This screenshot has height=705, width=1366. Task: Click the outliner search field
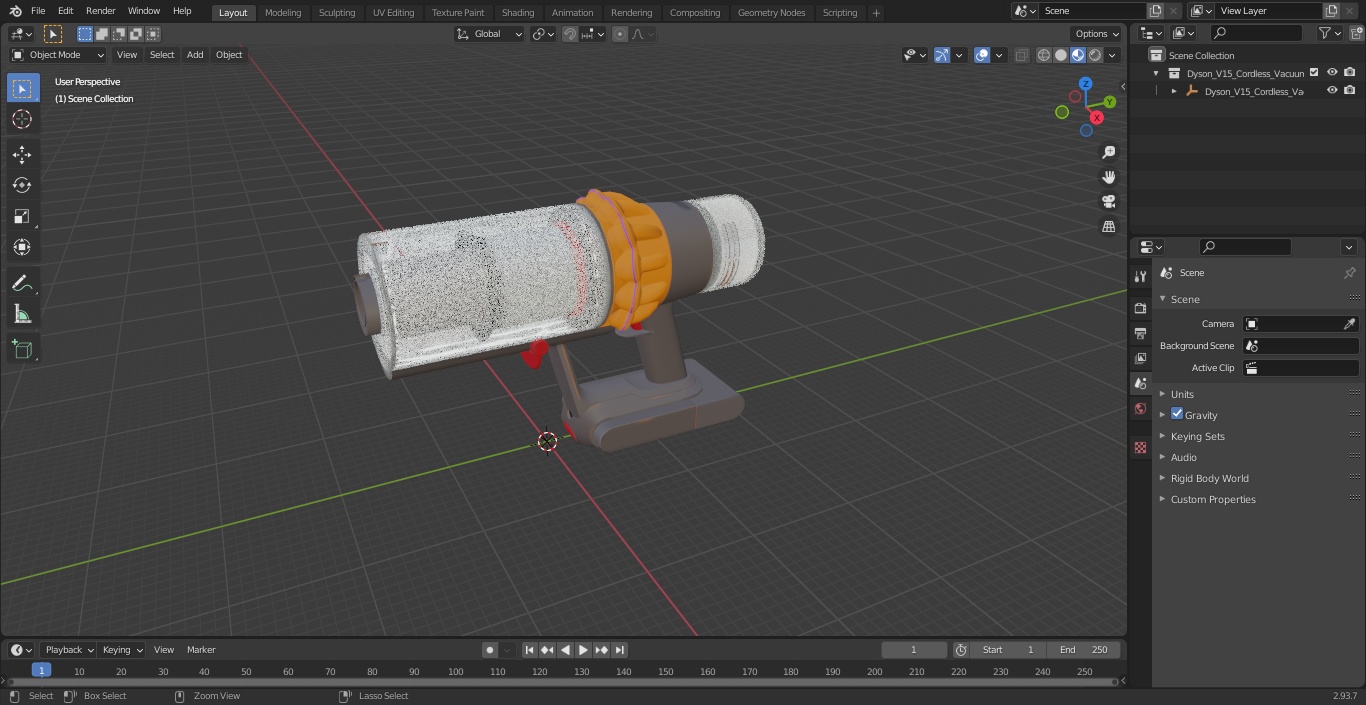click(1255, 34)
